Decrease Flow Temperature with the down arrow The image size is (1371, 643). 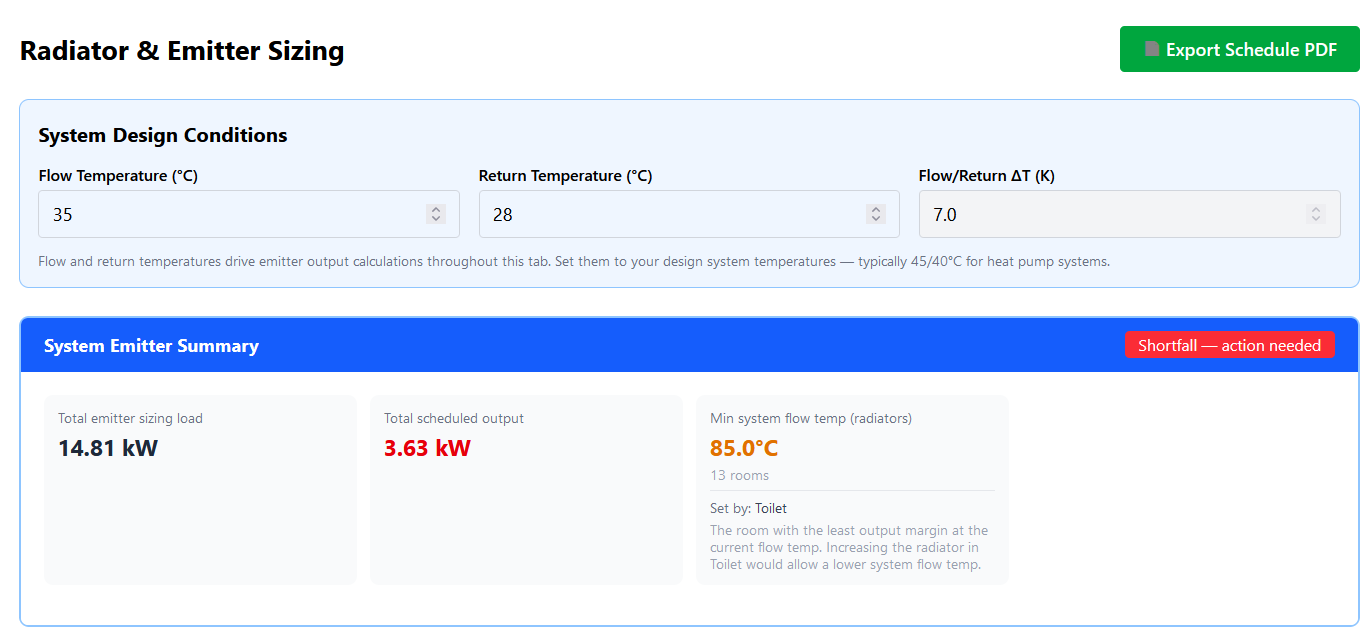[x=435, y=219]
